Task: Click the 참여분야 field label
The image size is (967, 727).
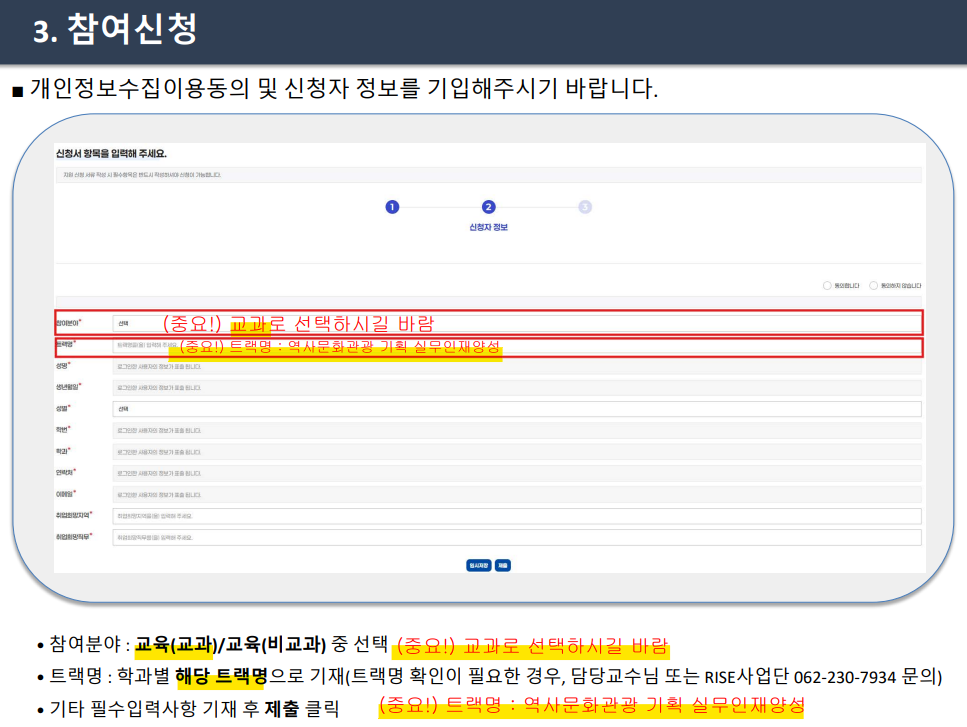Action: [68, 323]
